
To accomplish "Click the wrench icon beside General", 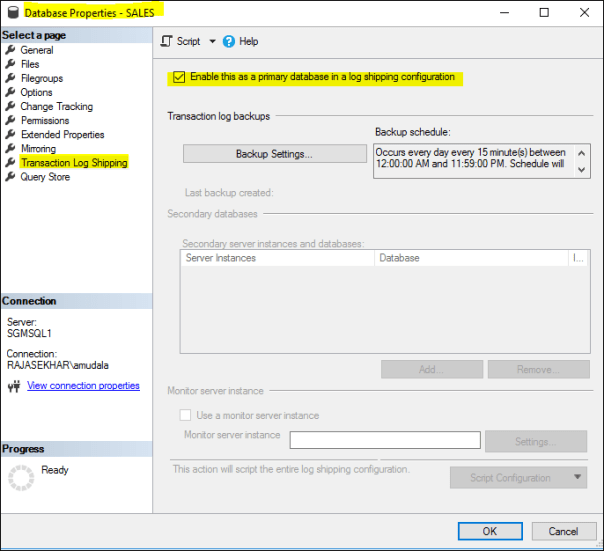I will click(x=10, y=50).
